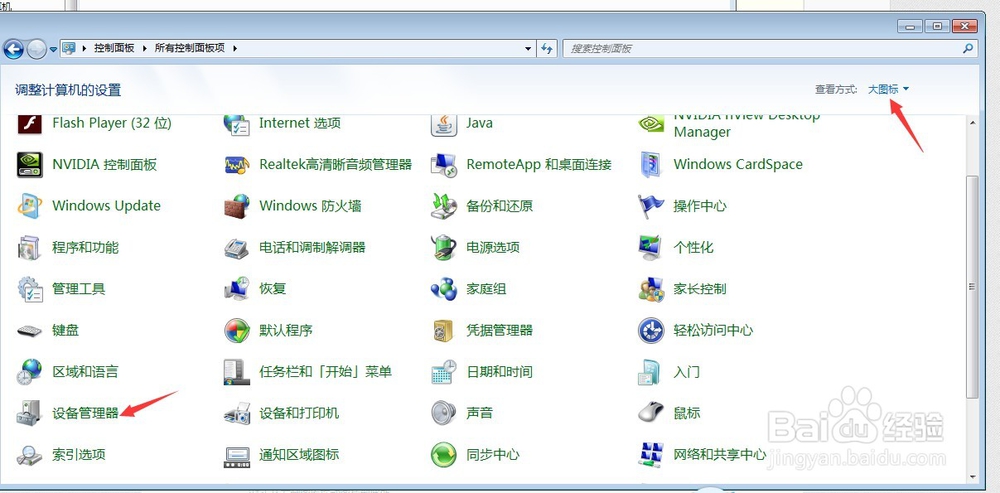The width and height of the screenshot is (1000, 493).
Task: Open the 任务栏和「开始」菜单 icon
Action: [x=237, y=372]
